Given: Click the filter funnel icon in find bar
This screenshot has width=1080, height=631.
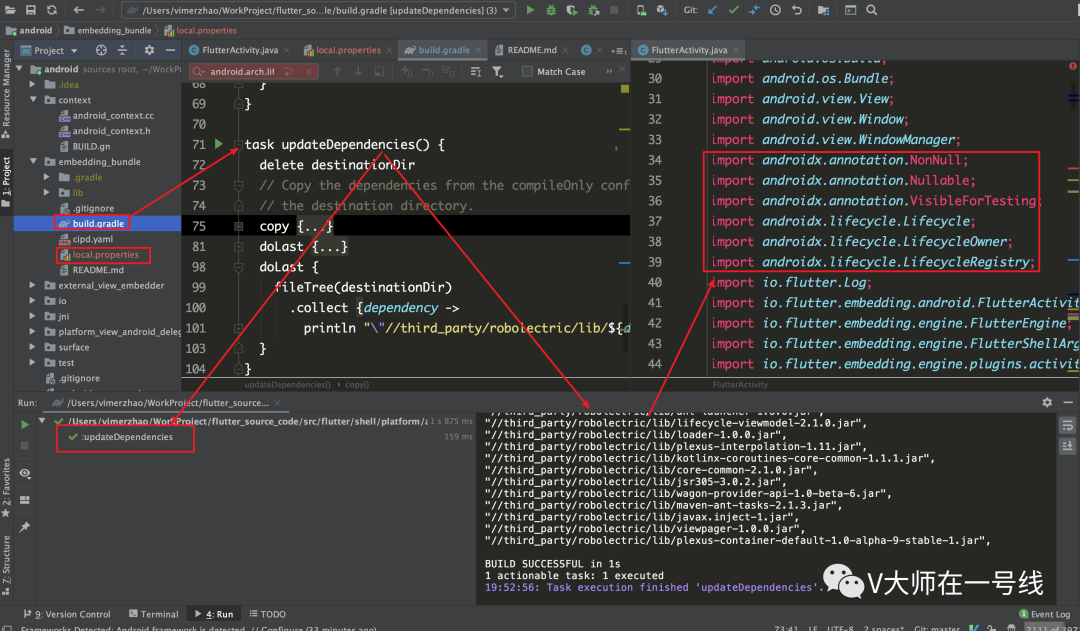Looking at the screenshot, I should (x=497, y=72).
